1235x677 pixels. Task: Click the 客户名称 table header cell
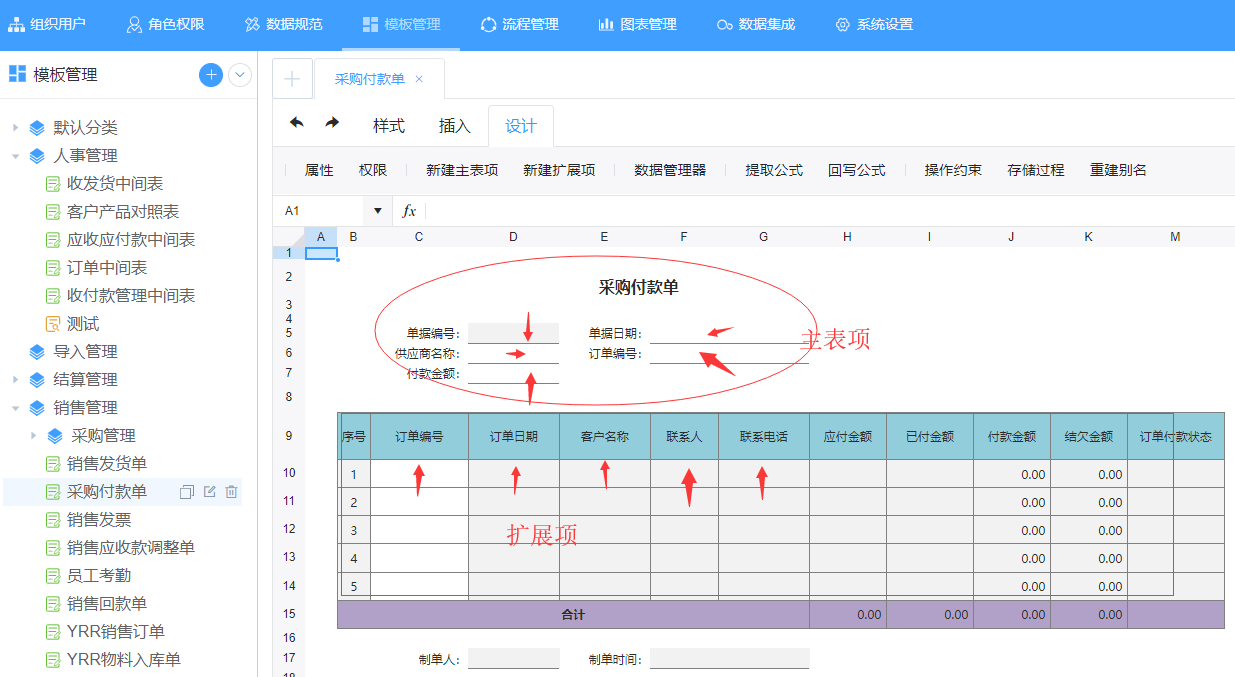[x=604, y=437]
